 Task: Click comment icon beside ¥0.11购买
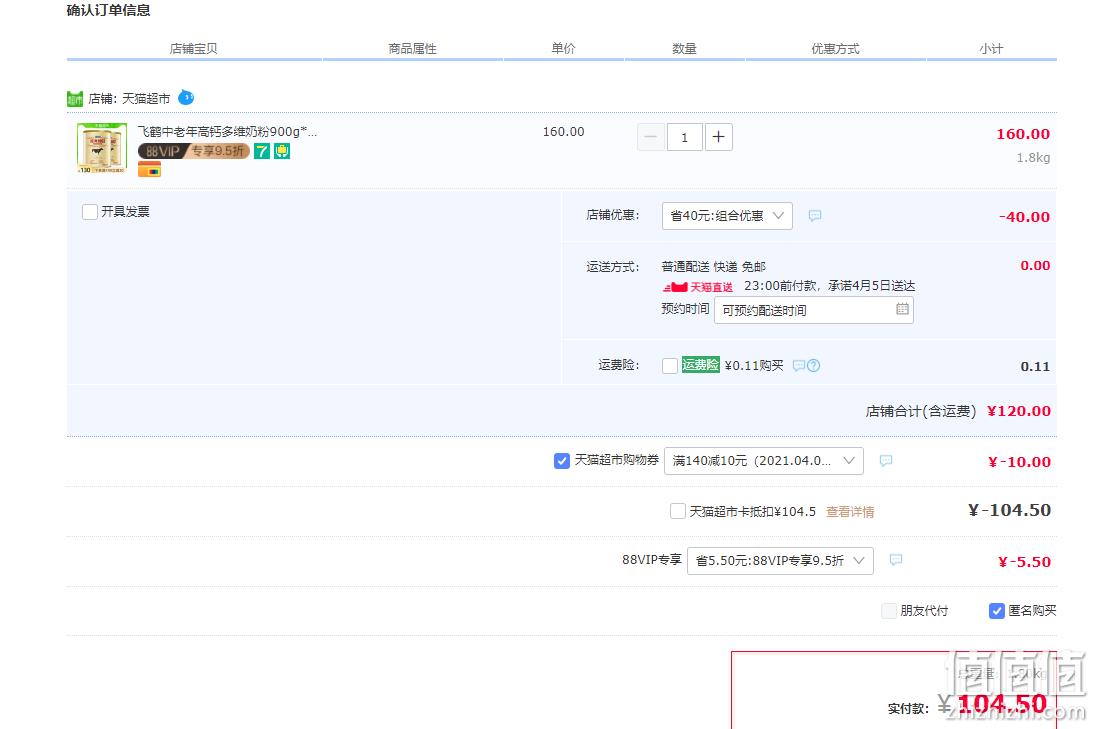pos(799,365)
